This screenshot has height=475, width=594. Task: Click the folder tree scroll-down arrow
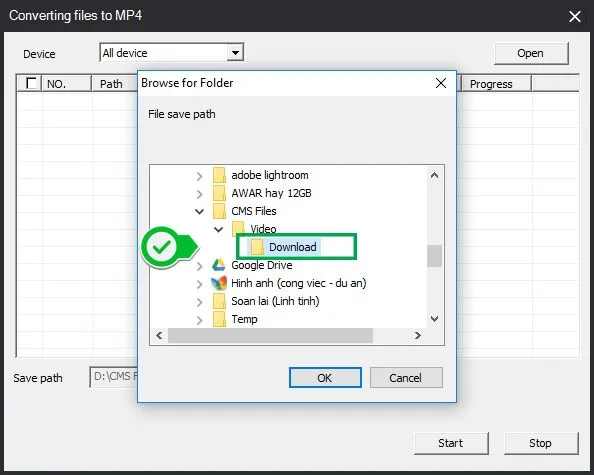(435, 319)
